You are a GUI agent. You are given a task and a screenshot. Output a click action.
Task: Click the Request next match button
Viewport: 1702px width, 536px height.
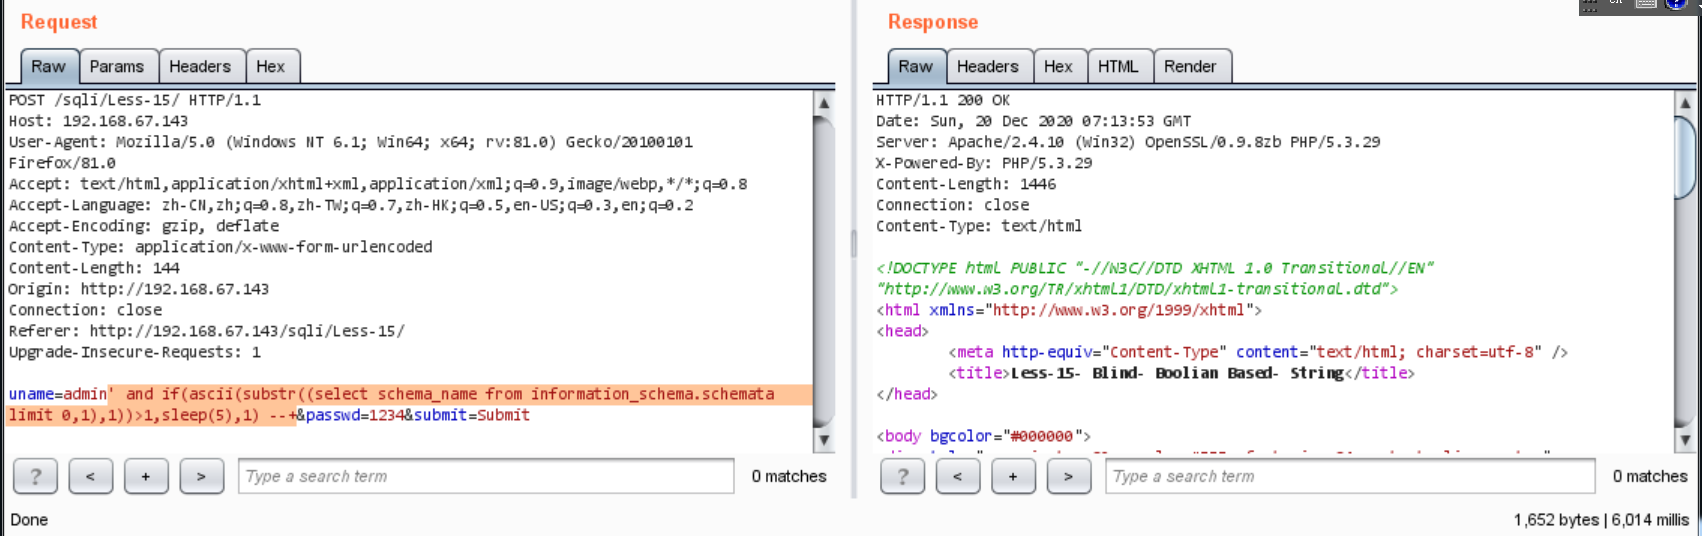point(201,476)
